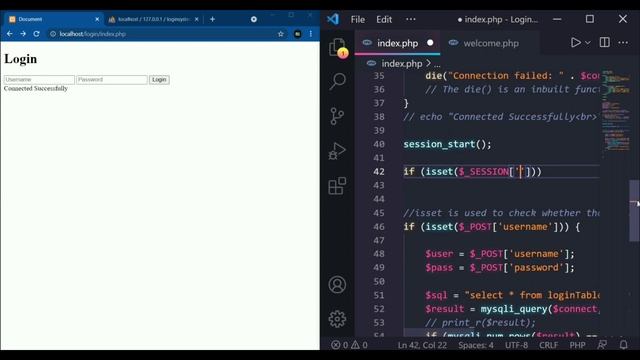
Task: Open notifications bell in status bar
Action: (623, 345)
